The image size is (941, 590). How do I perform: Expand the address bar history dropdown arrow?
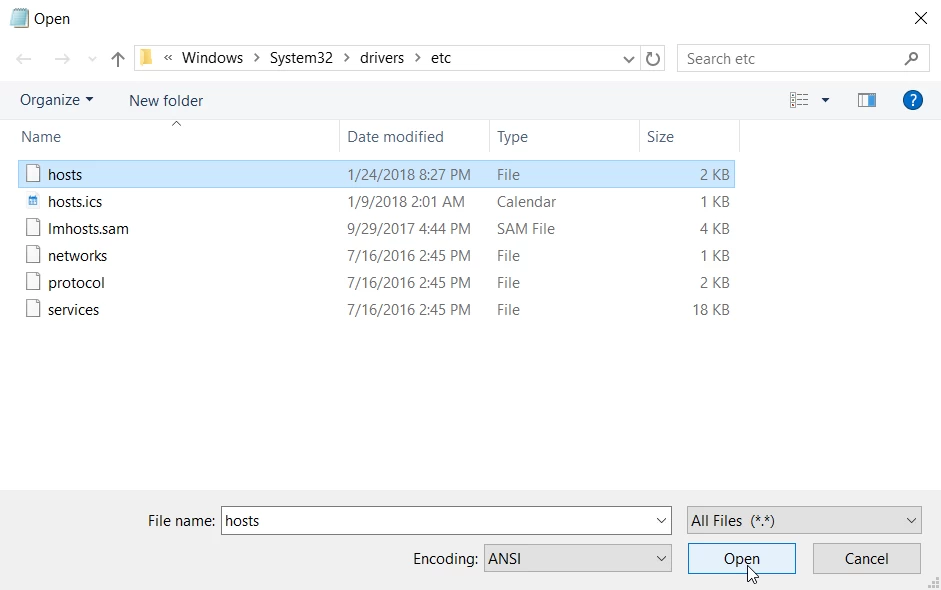coord(629,58)
